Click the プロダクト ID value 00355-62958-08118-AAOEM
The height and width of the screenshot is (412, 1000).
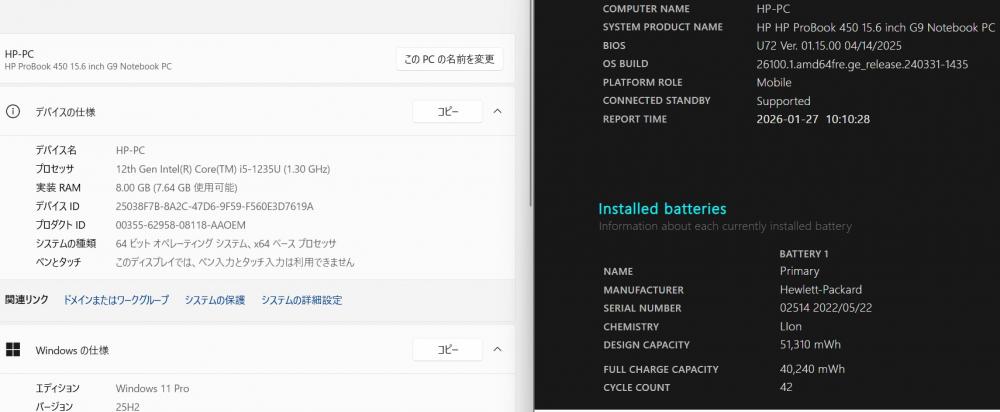[180, 225]
